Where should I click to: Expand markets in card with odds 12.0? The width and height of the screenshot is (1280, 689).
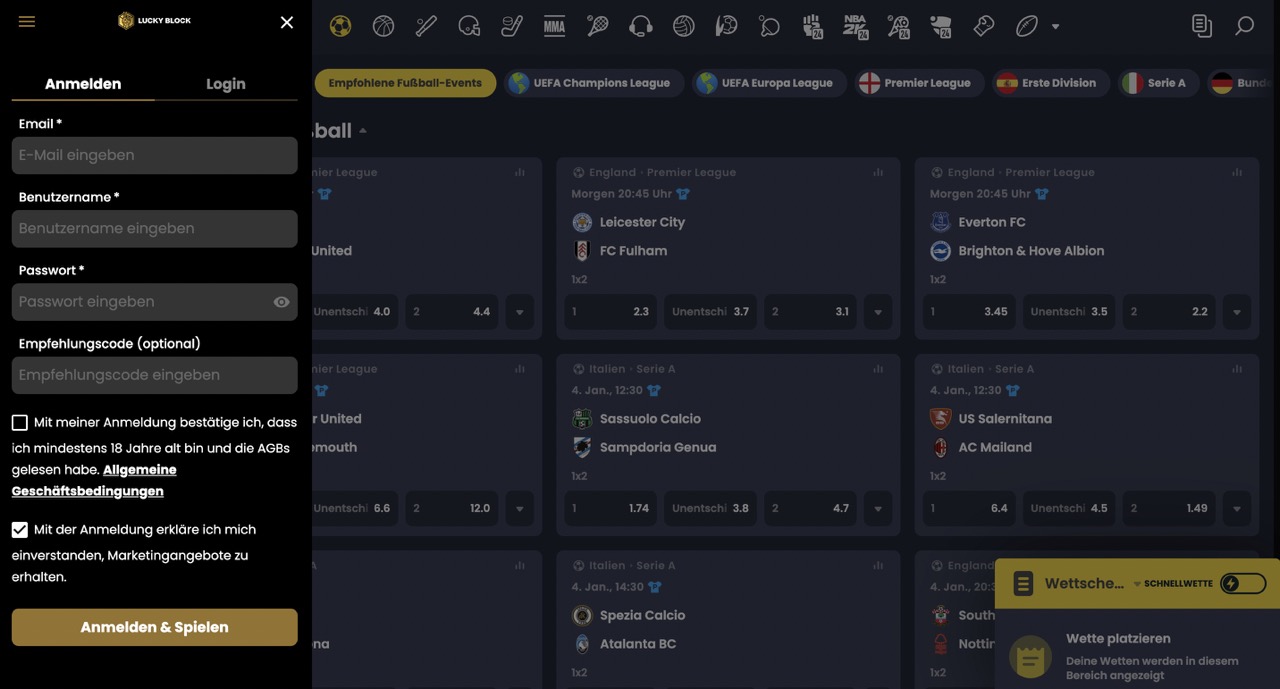click(519, 508)
